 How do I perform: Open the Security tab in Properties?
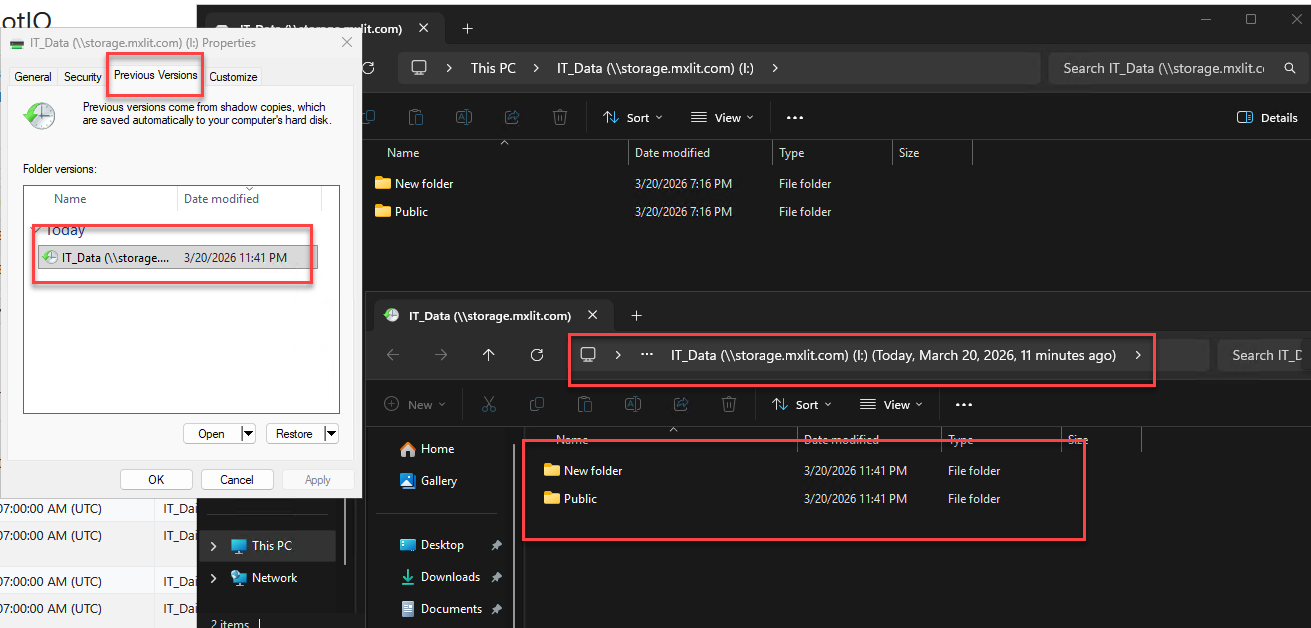82,77
